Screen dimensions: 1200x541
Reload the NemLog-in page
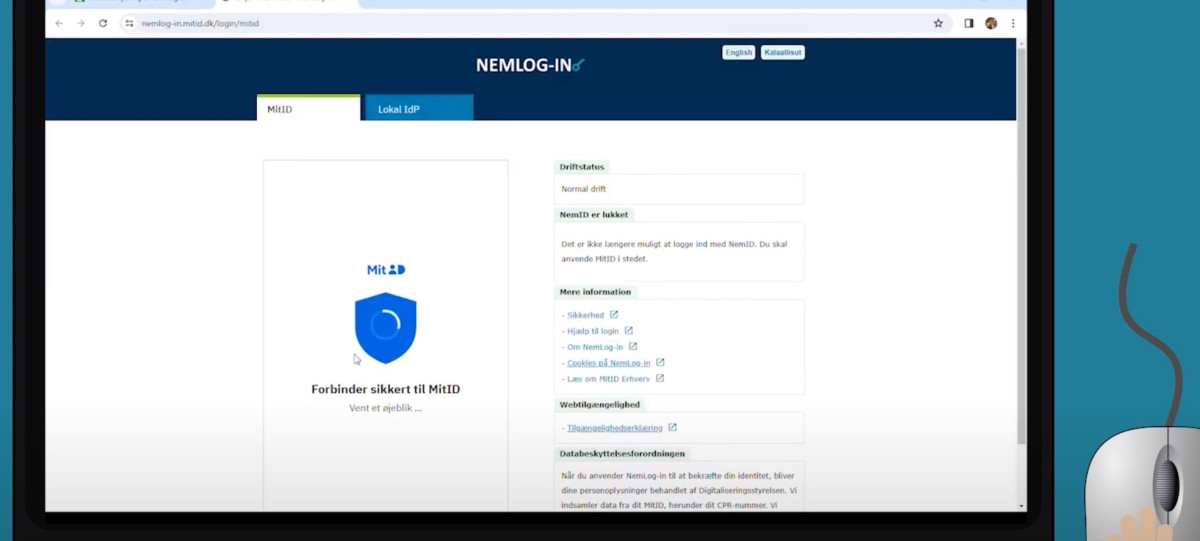[x=103, y=23]
